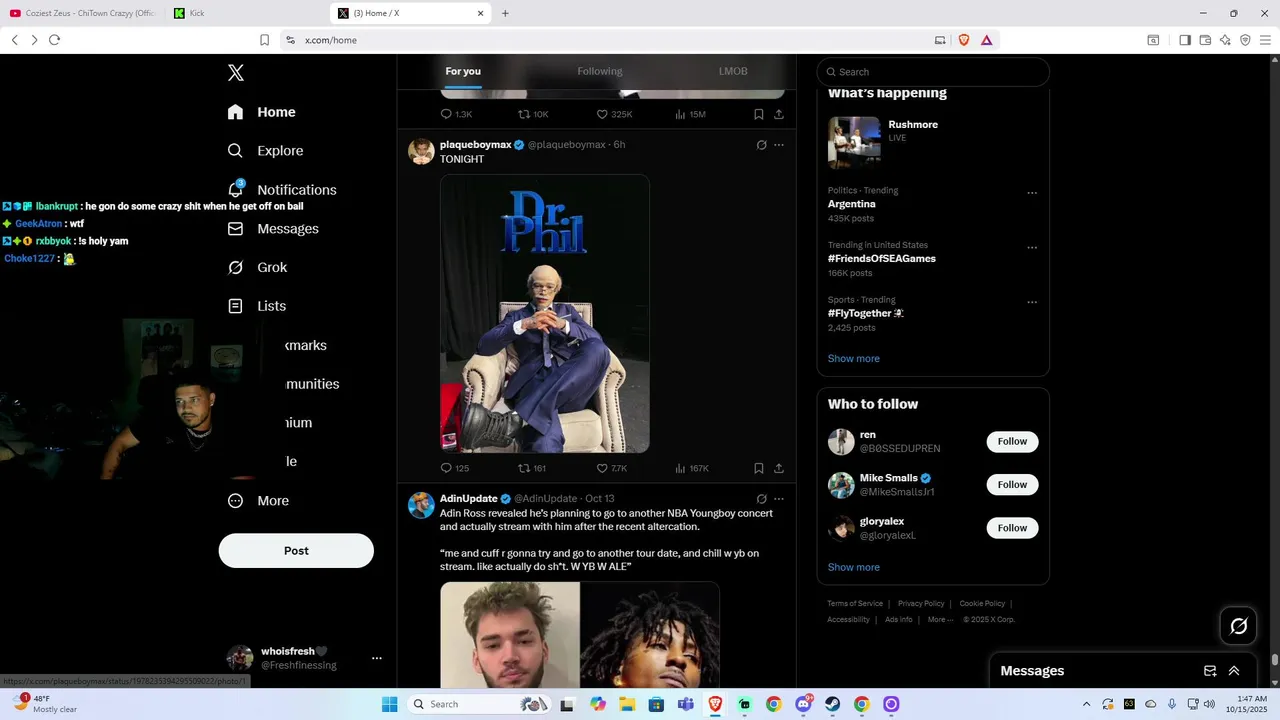Open Brave Shields icon in address bar
1280x720 pixels.
964,40
